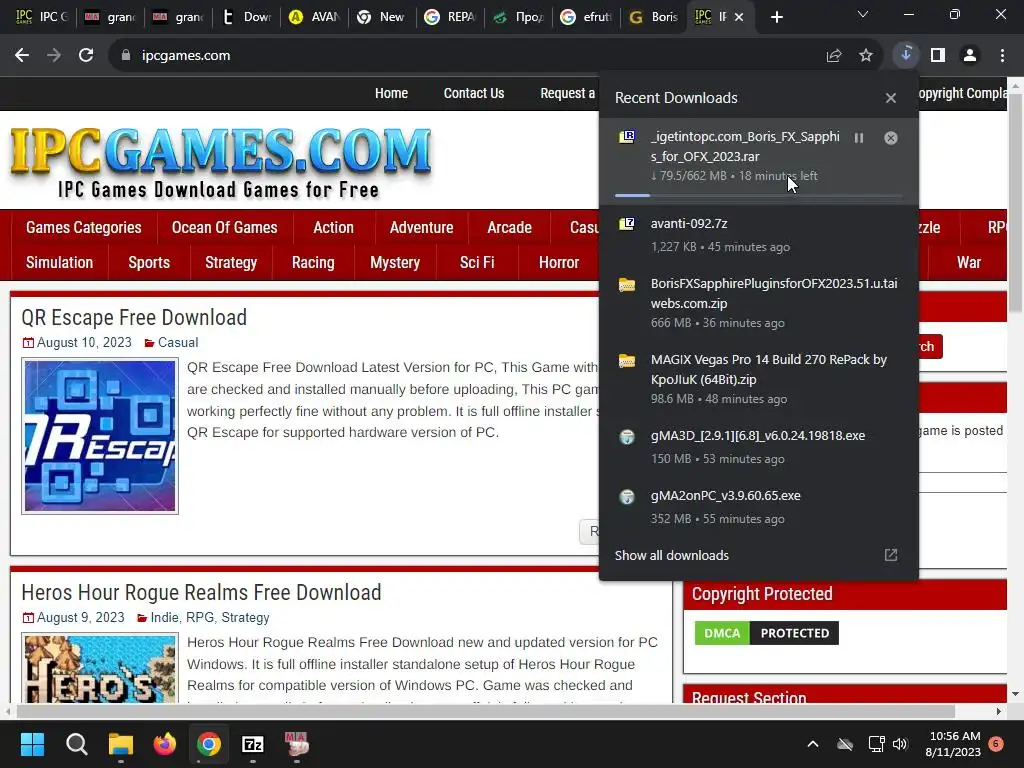Open Chrome three-dot menu
The image size is (1024, 768).
(x=1002, y=56)
